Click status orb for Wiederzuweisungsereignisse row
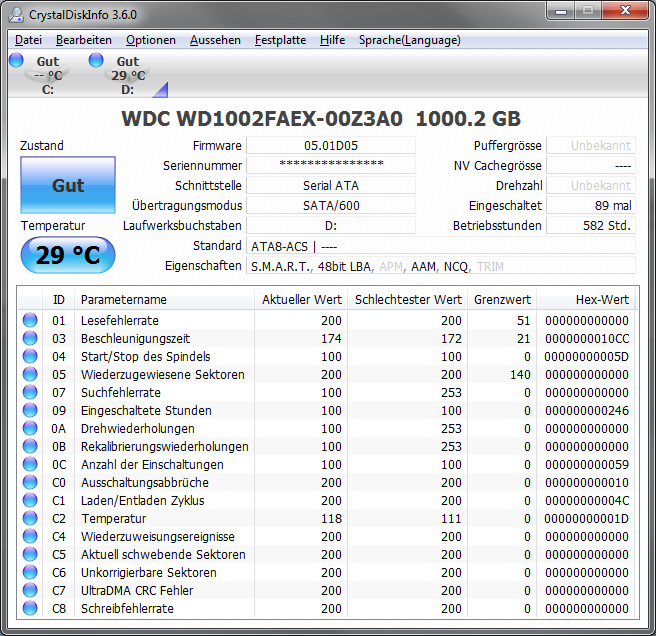The width and height of the screenshot is (656, 636). coord(30,536)
